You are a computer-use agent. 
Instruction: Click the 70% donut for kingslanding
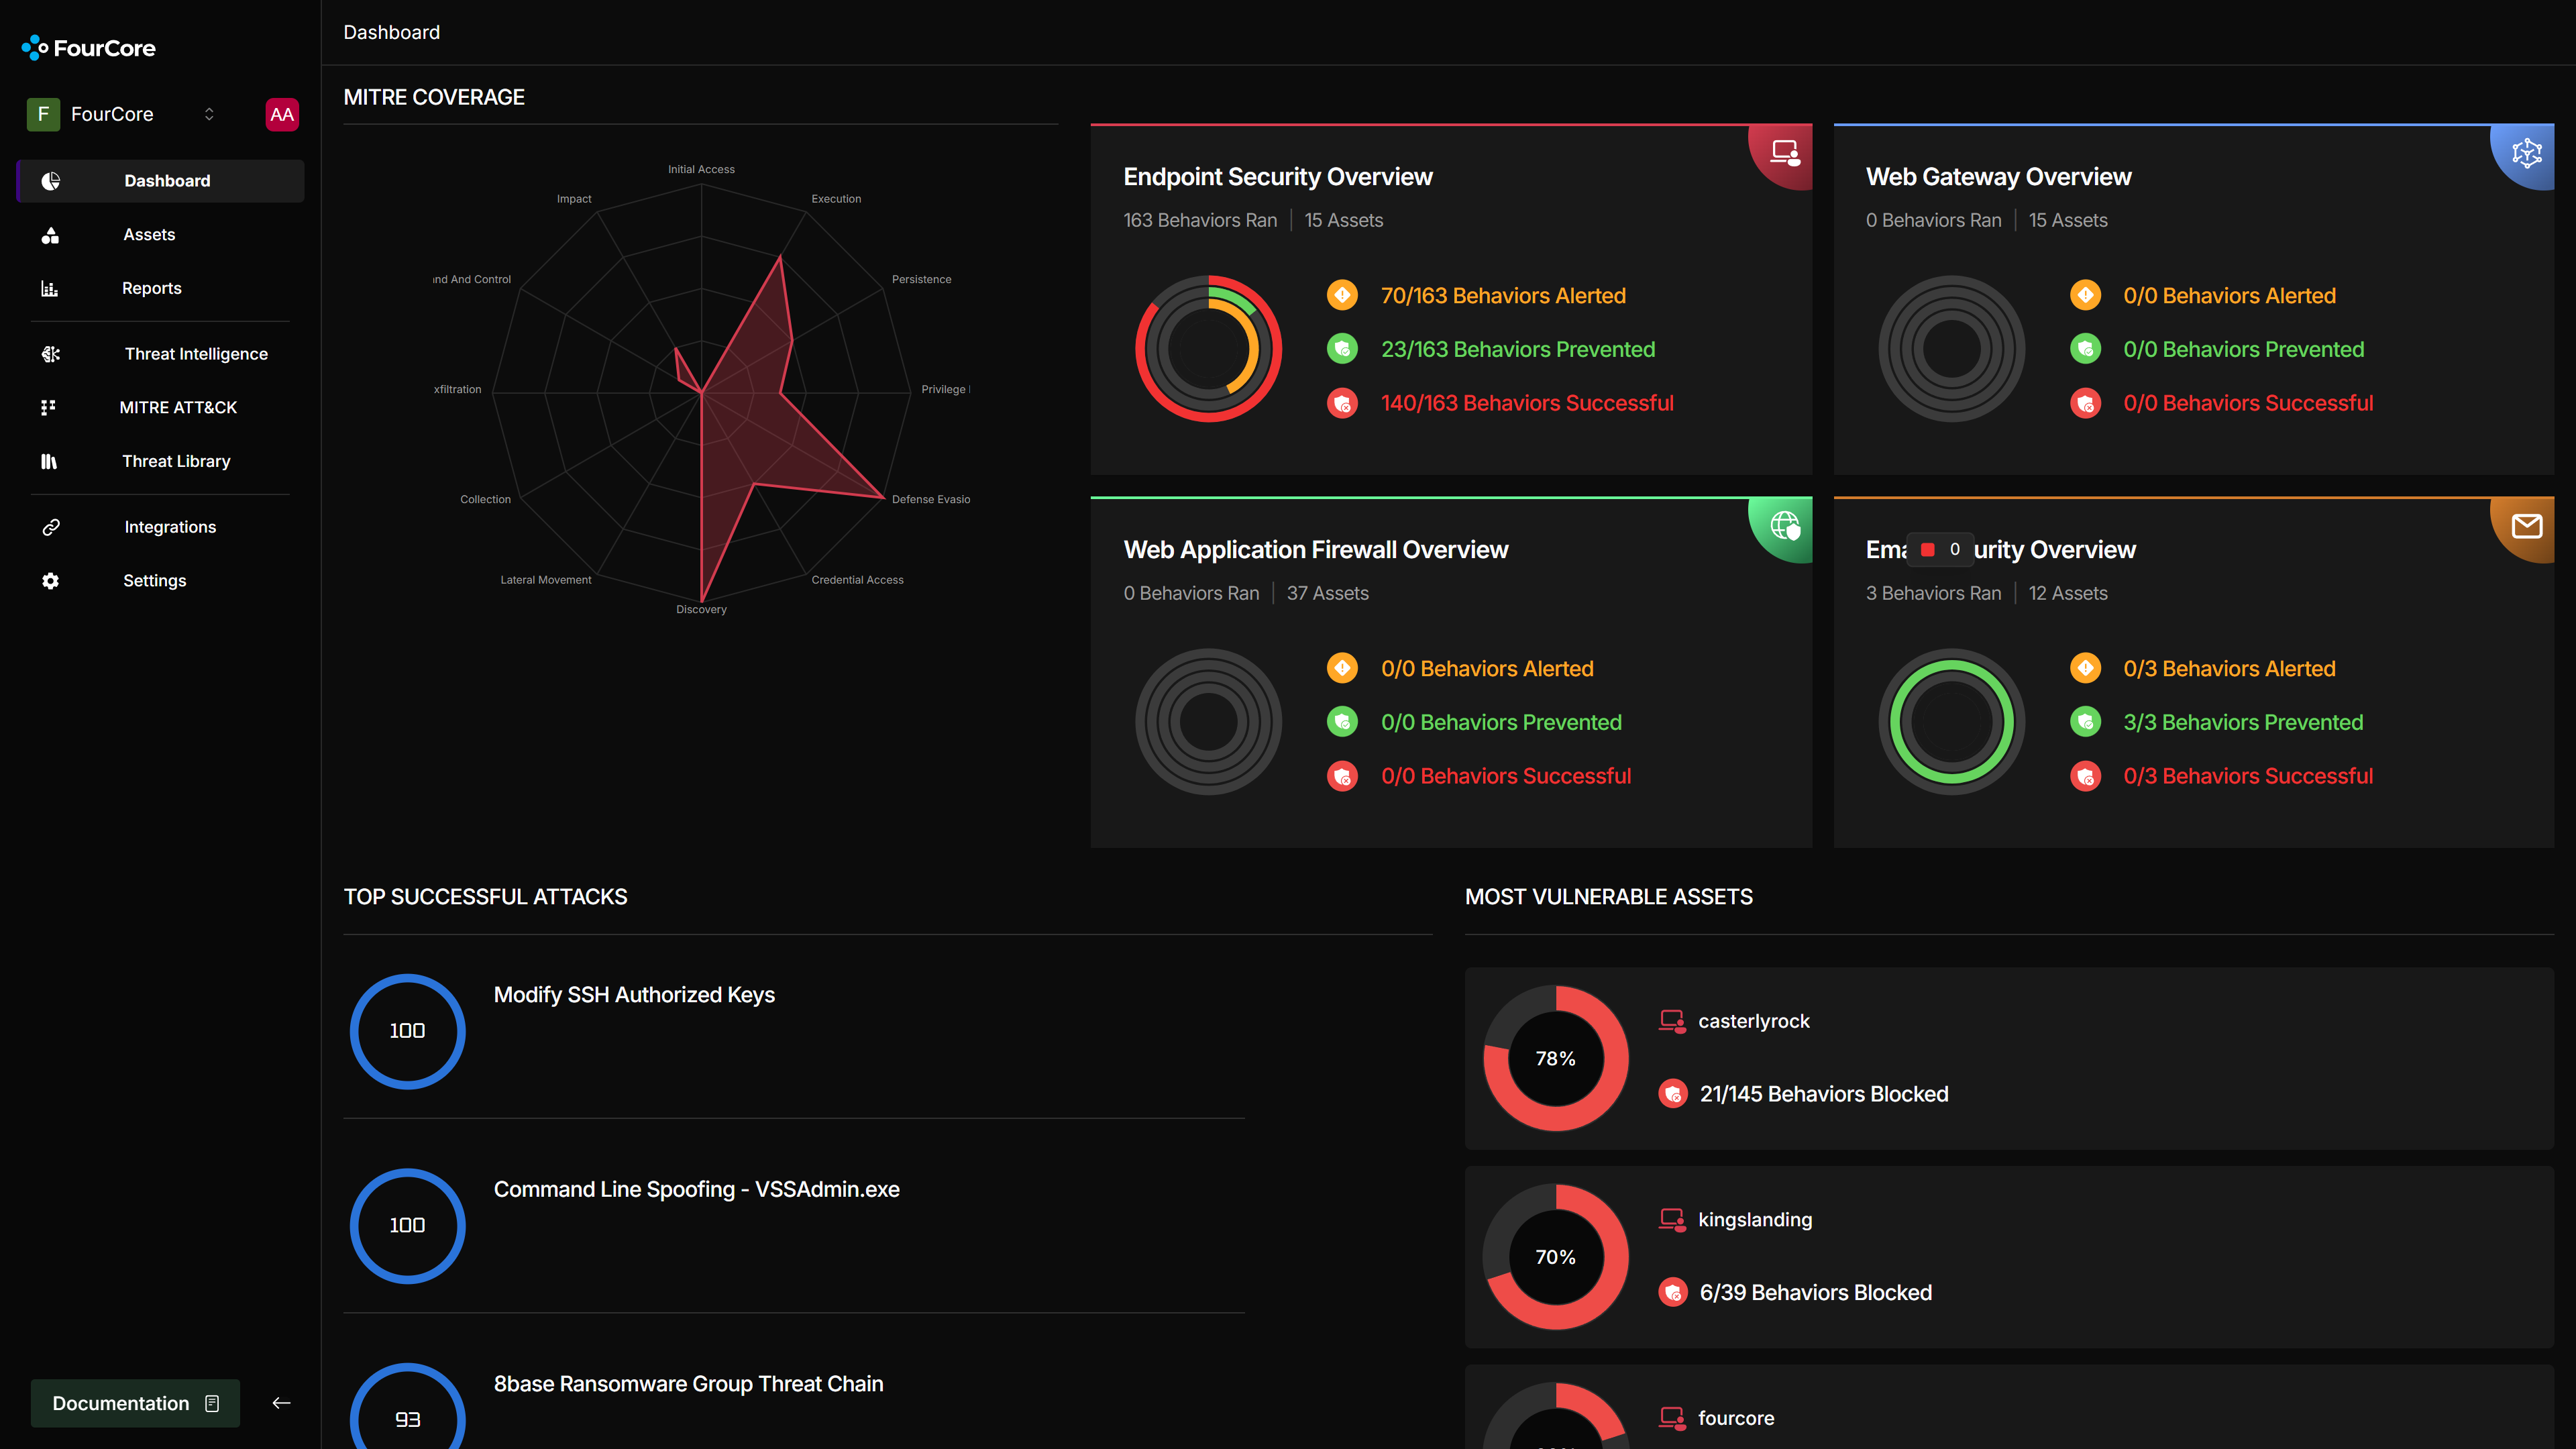(x=1555, y=1257)
